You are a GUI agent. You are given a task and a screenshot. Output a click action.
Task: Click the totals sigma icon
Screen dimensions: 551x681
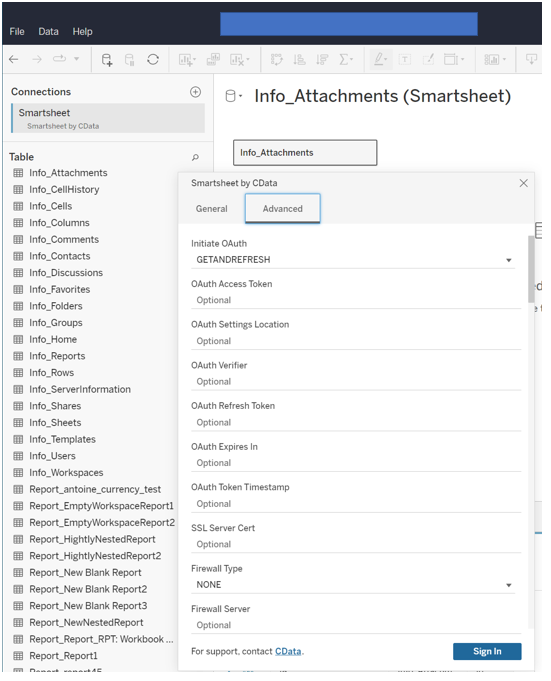pos(346,59)
